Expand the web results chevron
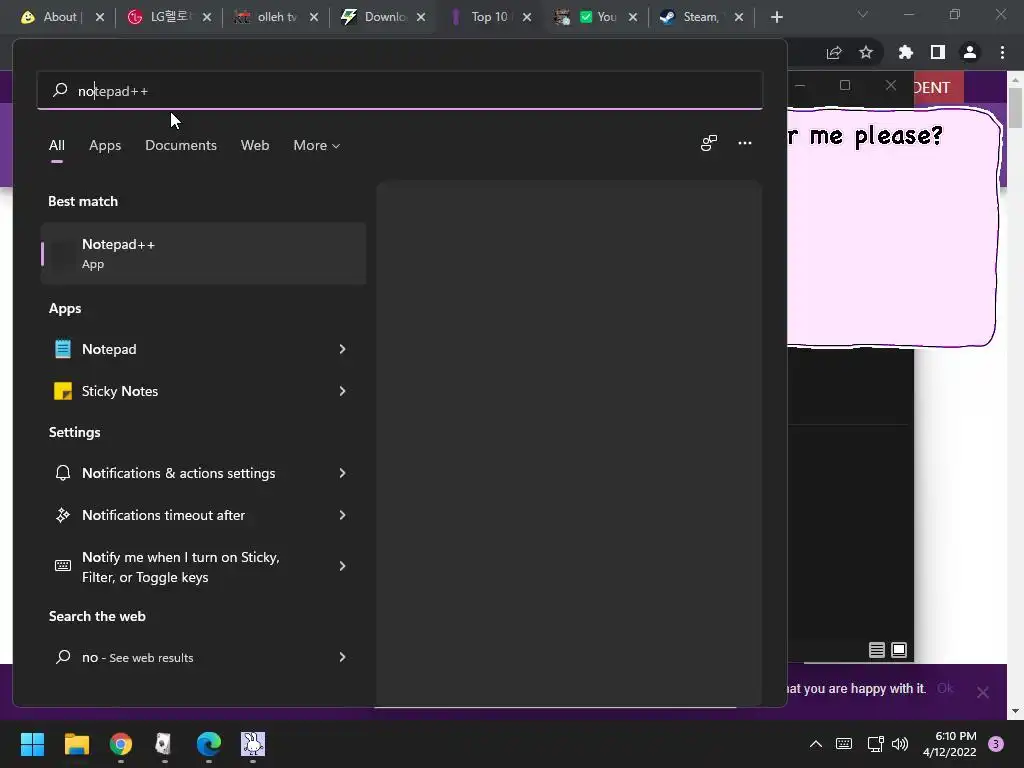Screen dimensions: 1024x768 click(x=342, y=657)
